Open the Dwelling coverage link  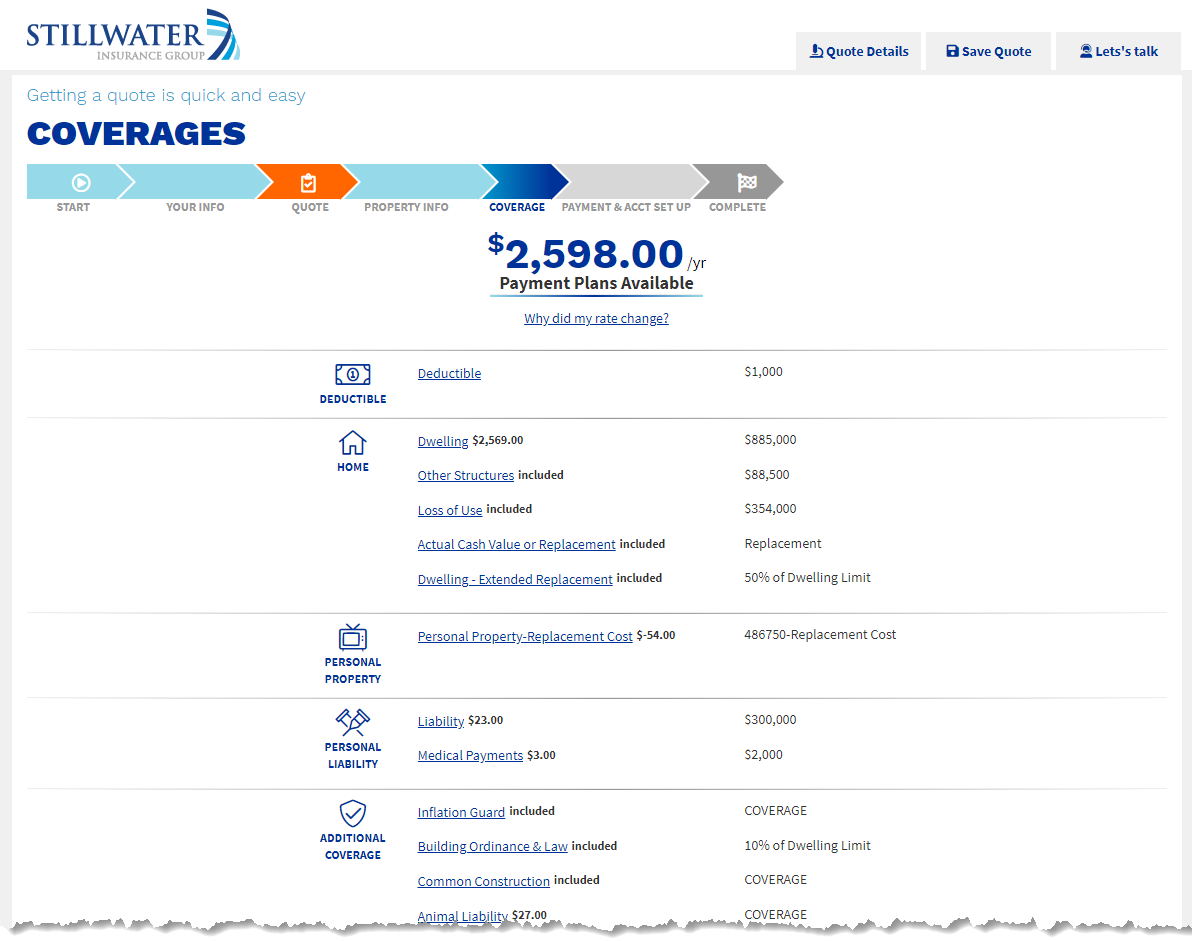click(x=442, y=441)
